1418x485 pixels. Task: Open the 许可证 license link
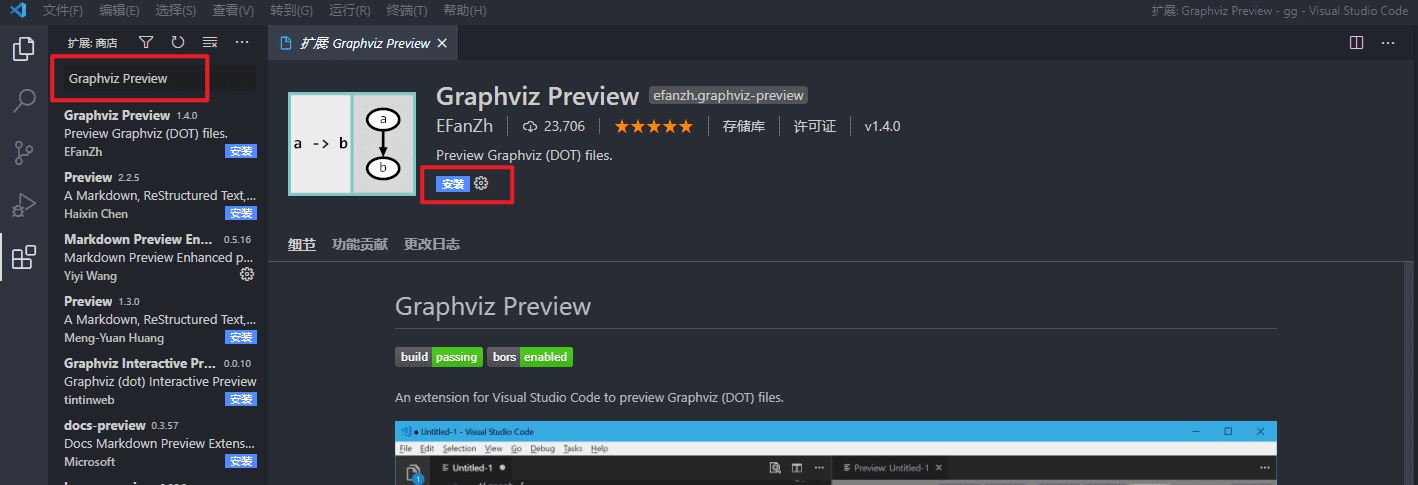pos(815,126)
